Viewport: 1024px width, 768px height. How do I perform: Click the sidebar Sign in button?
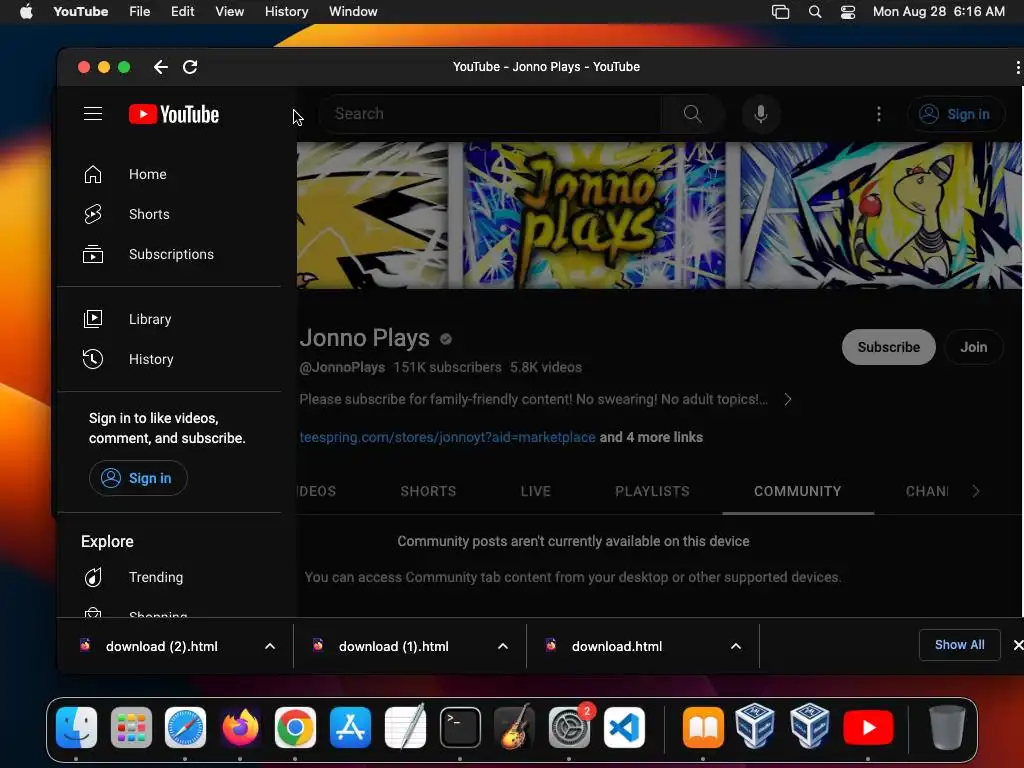coord(138,478)
